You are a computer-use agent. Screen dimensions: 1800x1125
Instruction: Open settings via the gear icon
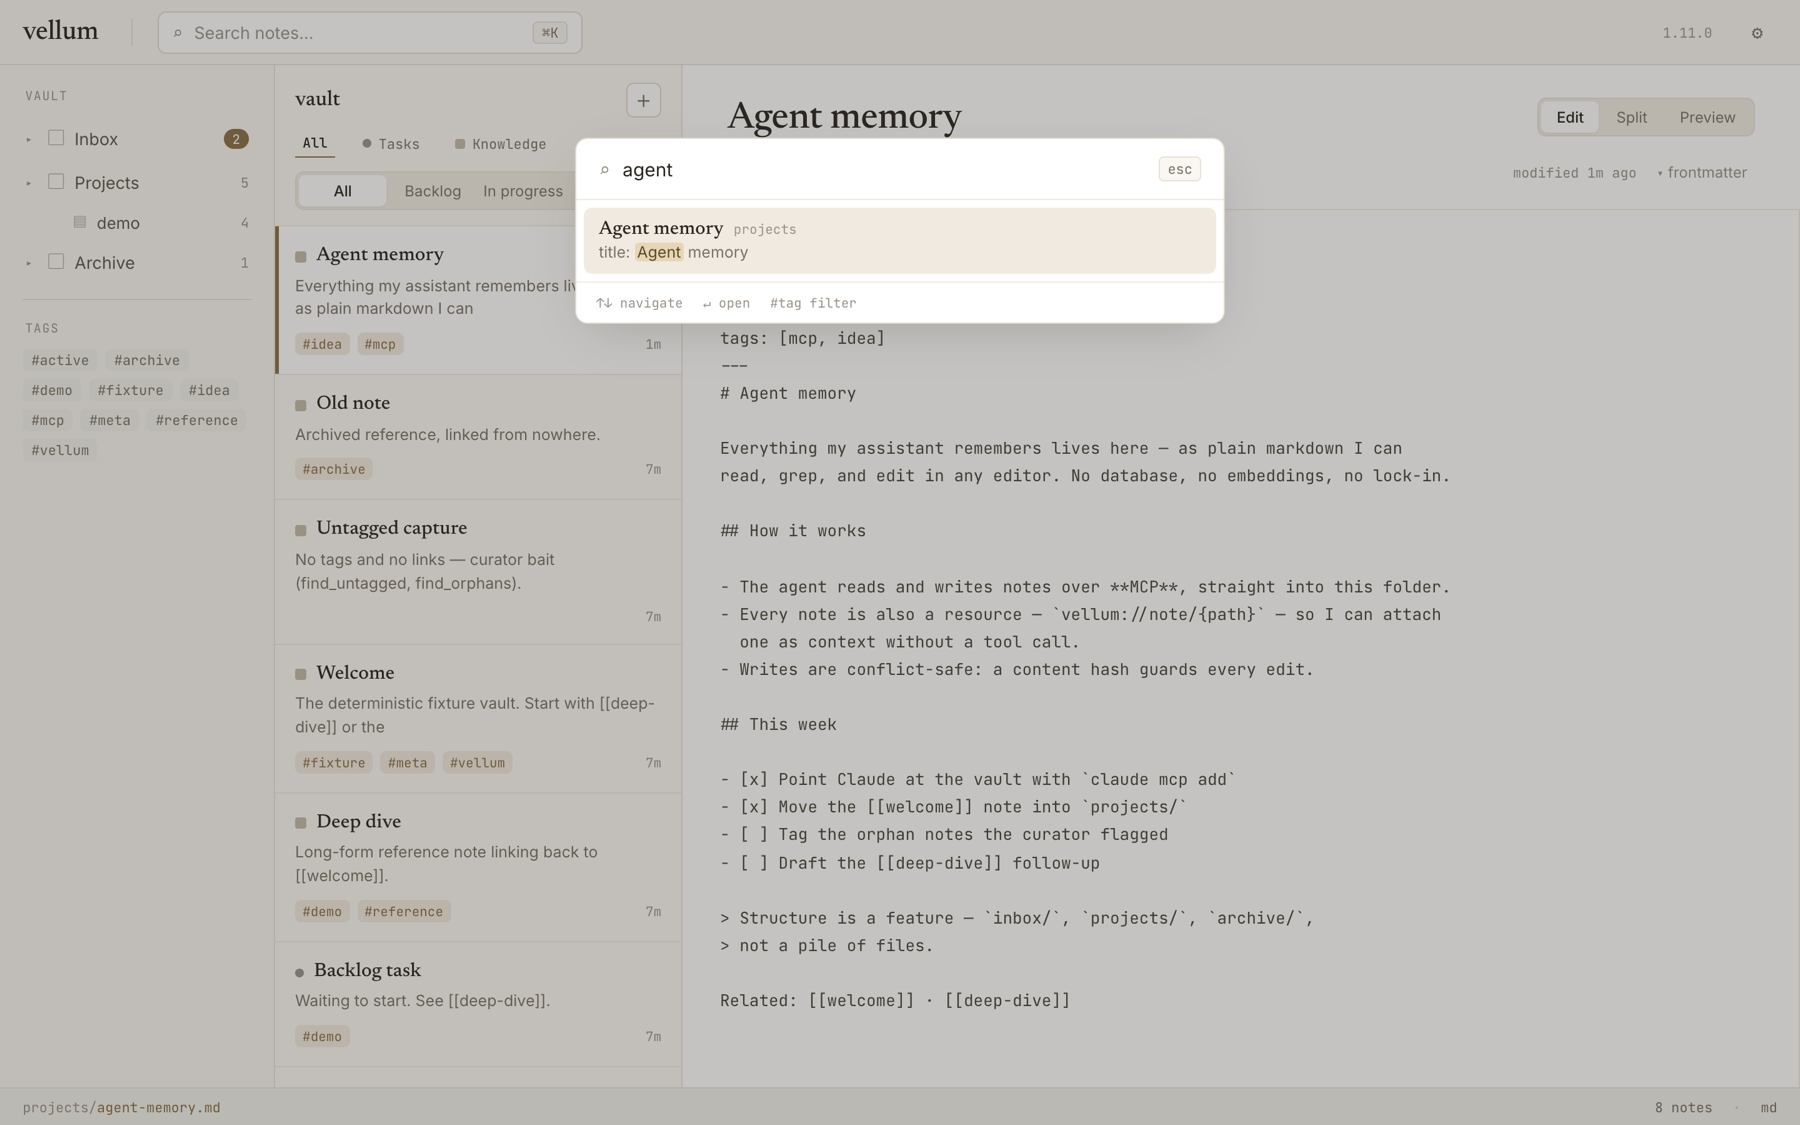click(x=1757, y=33)
